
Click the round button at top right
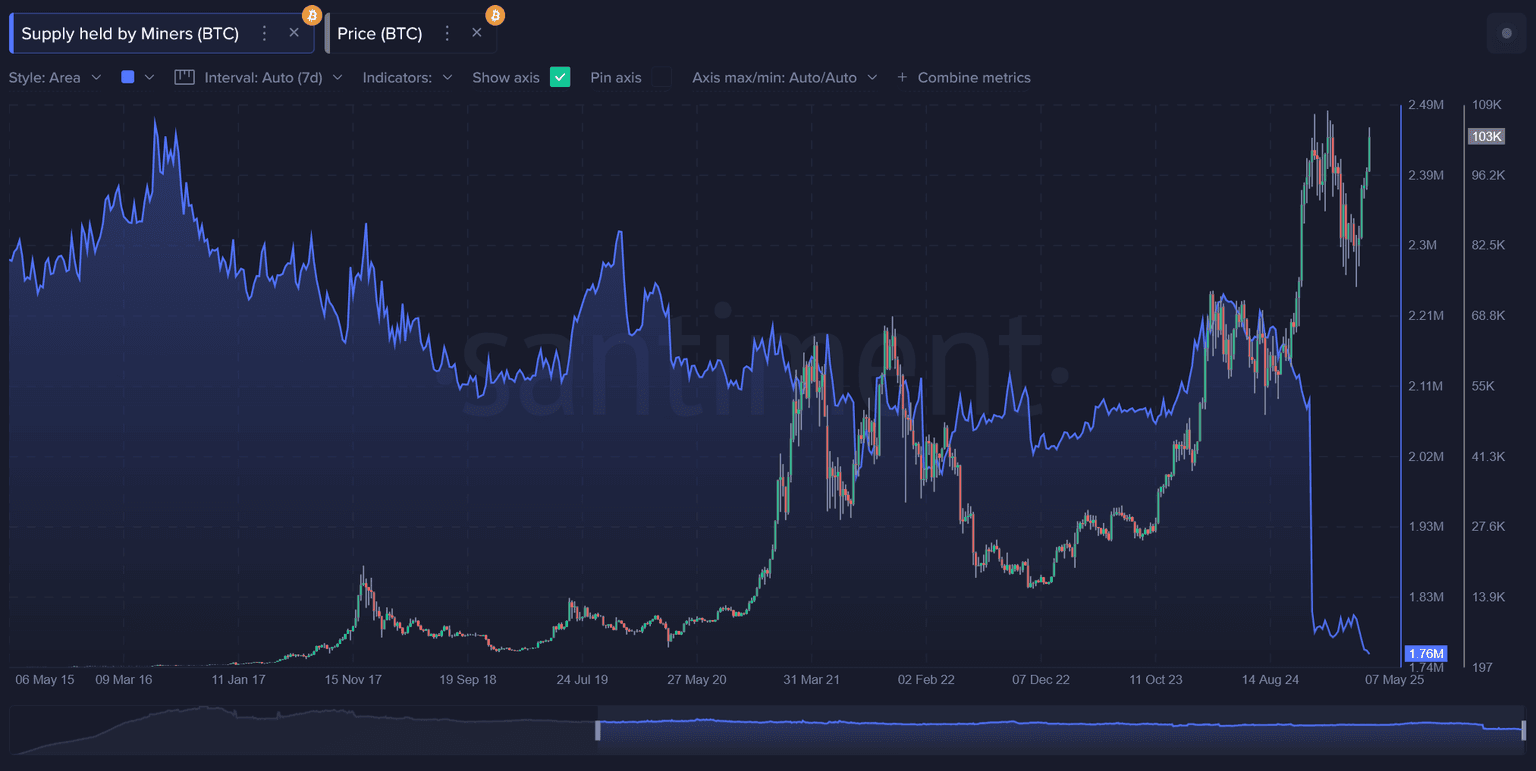coord(1506,33)
